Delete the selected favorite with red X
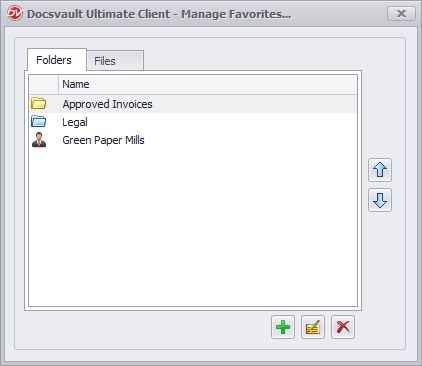 click(343, 327)
